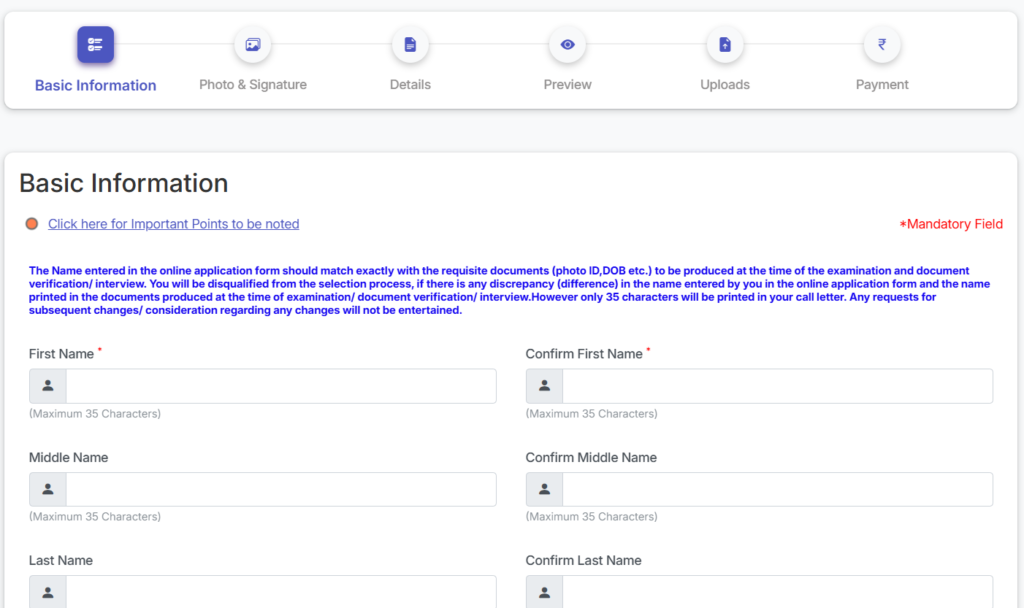Go to the Uploads step icon
Viewport: 1024px width, 608px height.
tap(725, 45)
